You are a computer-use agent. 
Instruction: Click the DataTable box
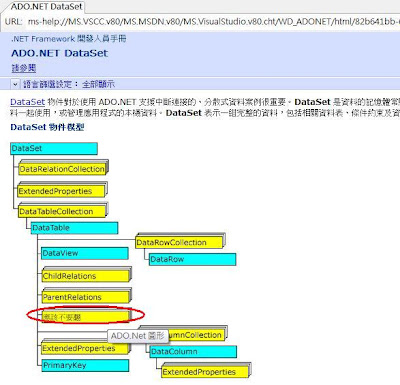point(74,228)
